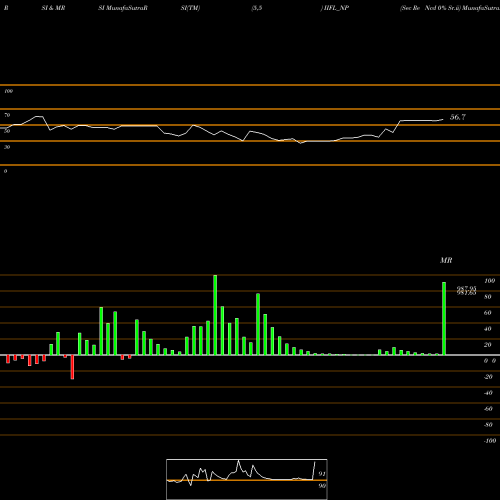Click the last tall green bar beside MR
Image resolution: width=500 pixels, height=500 pixels.
point(444,319)
